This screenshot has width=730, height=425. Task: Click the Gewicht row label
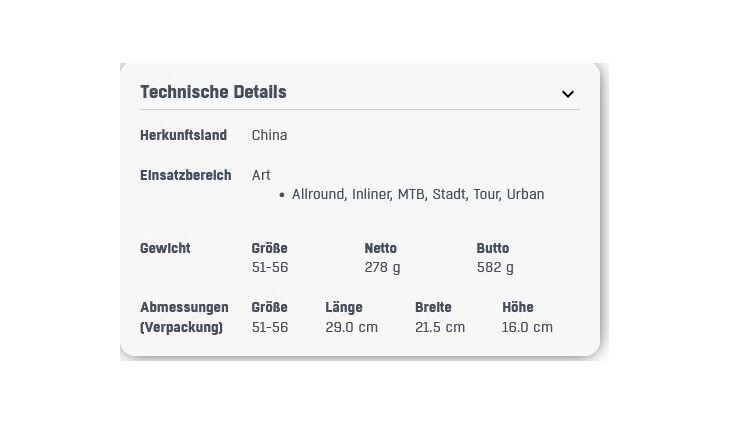165,248
